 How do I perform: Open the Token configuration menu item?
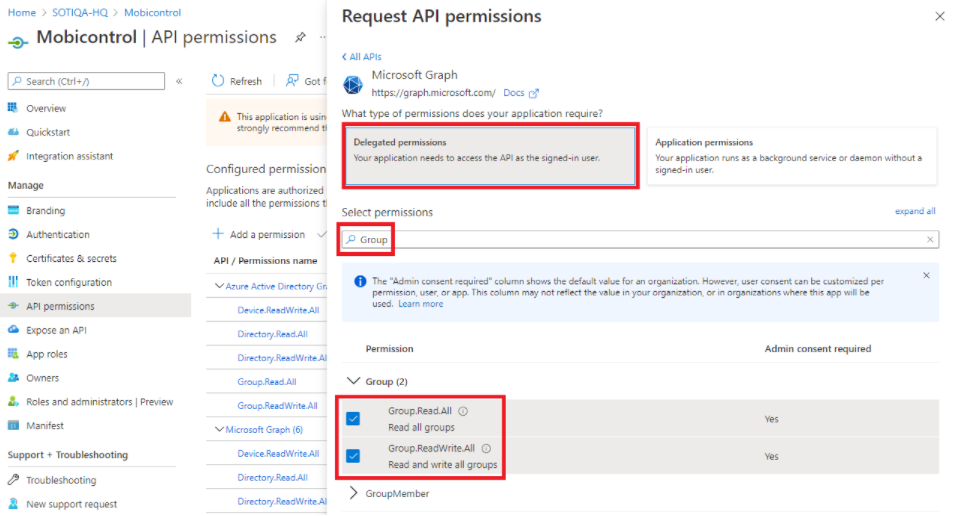pyautogui.click(x=69, y=283)
